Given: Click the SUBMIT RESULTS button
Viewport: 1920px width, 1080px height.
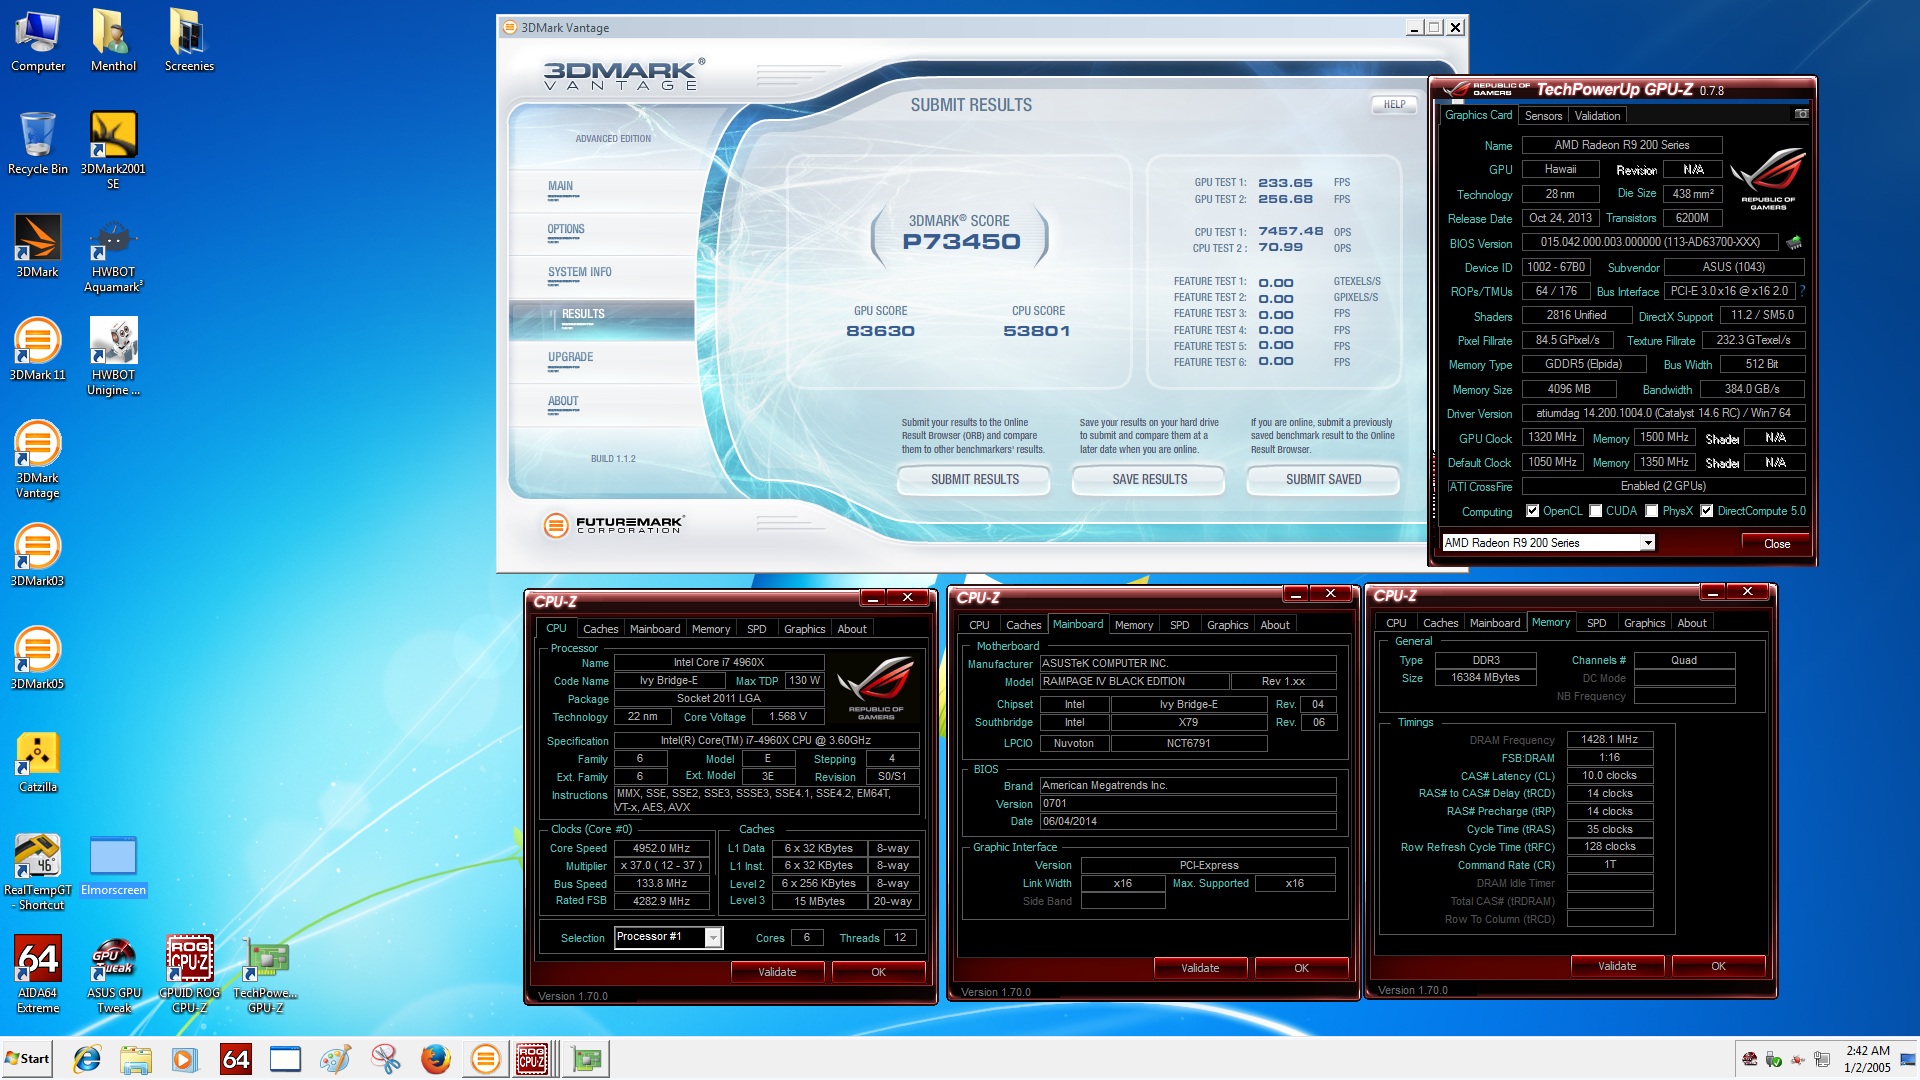Looking at the screenshot, I should 974,480.
